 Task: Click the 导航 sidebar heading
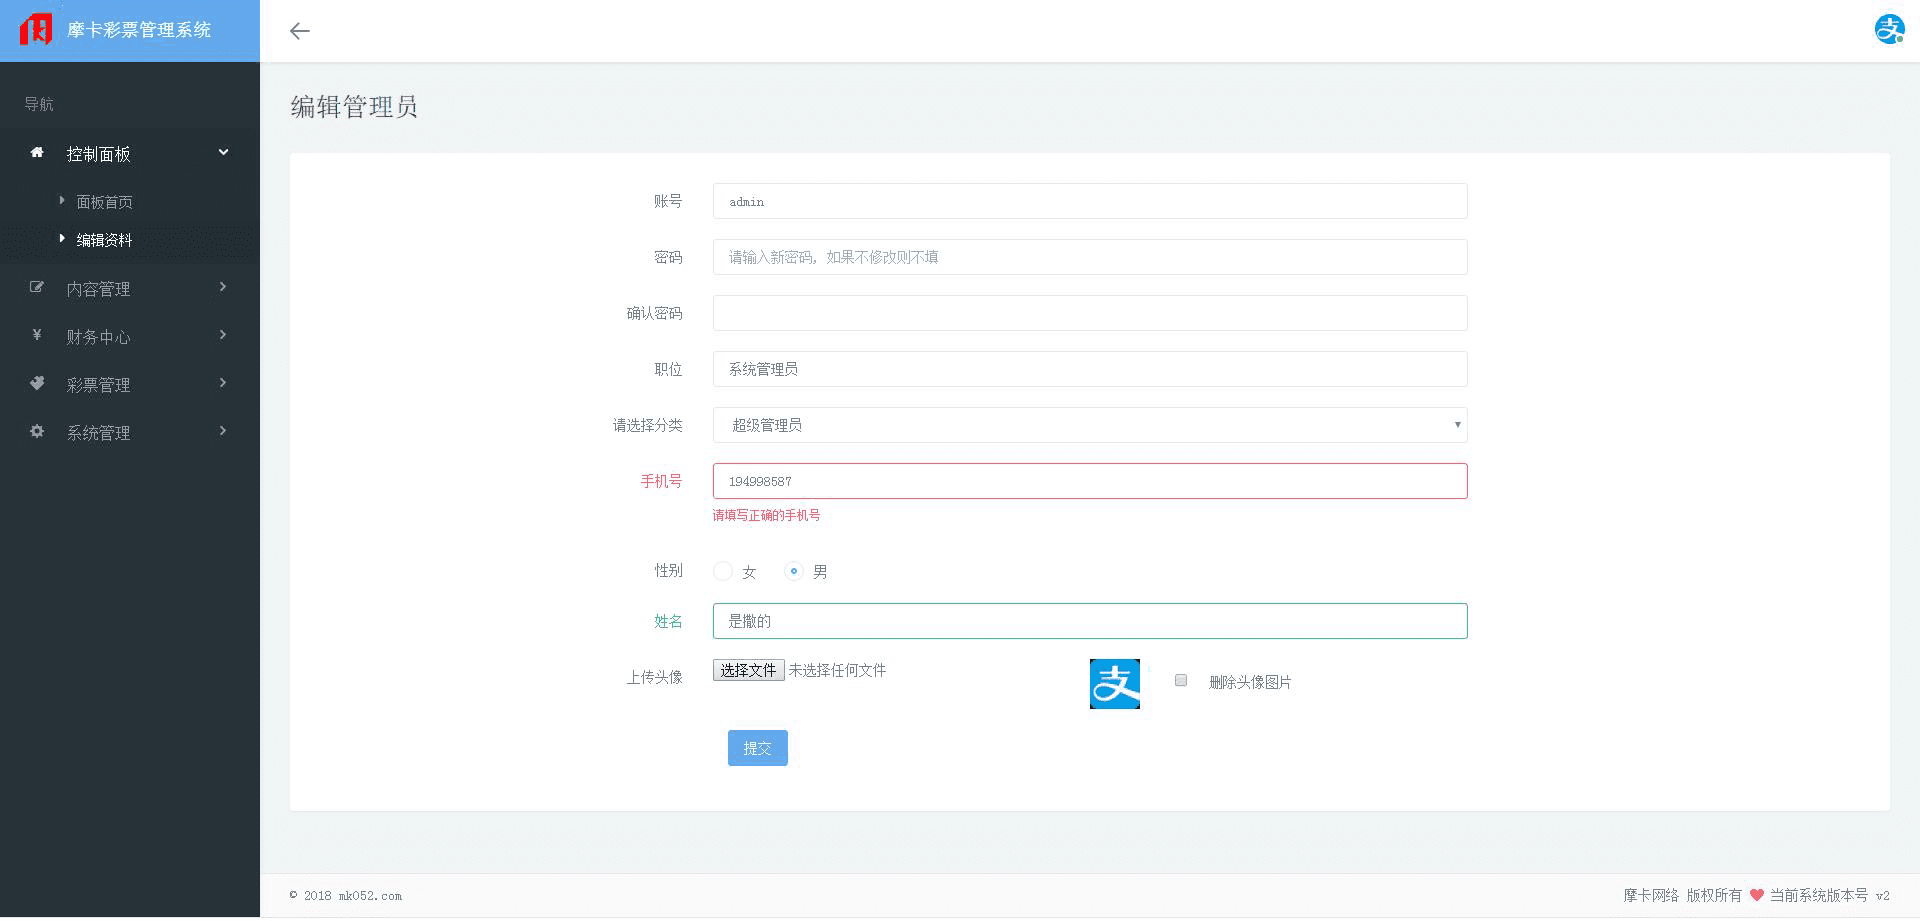point(39,104)
